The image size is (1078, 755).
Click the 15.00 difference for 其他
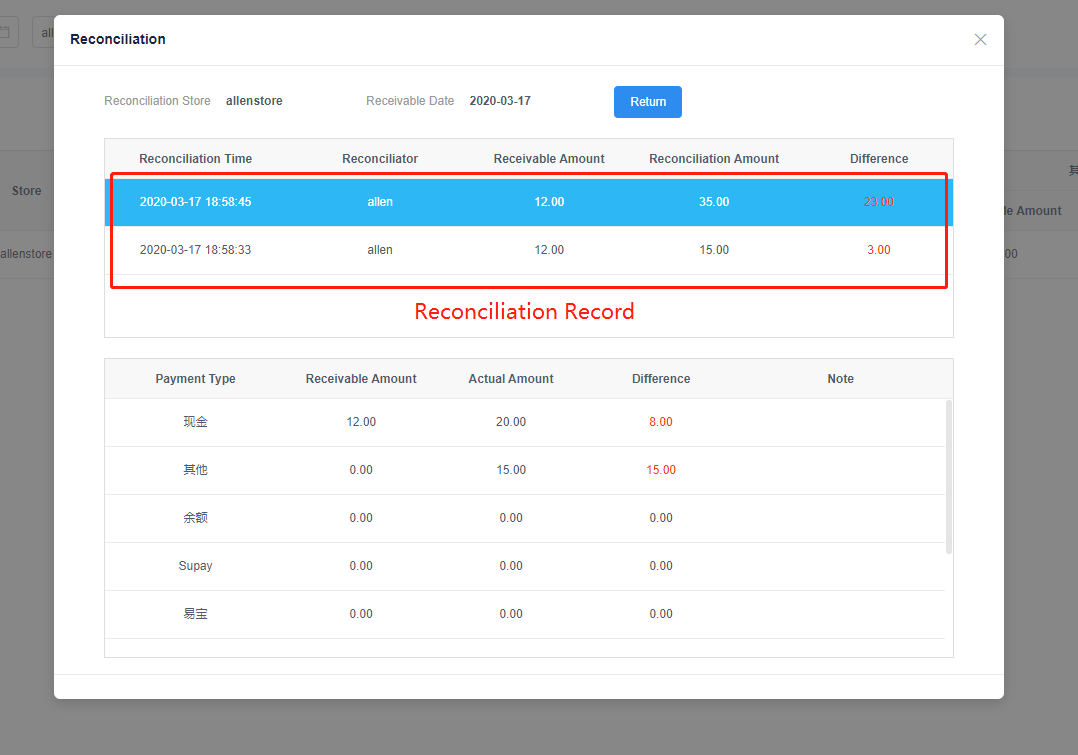click(661, 470)
